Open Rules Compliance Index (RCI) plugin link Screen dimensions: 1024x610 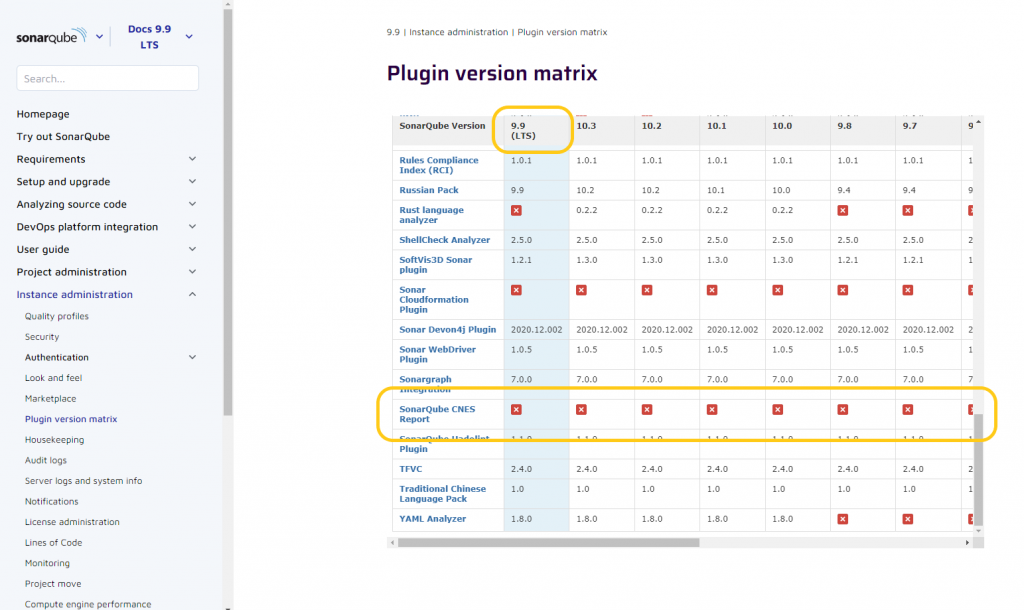(x=439, y=165)
